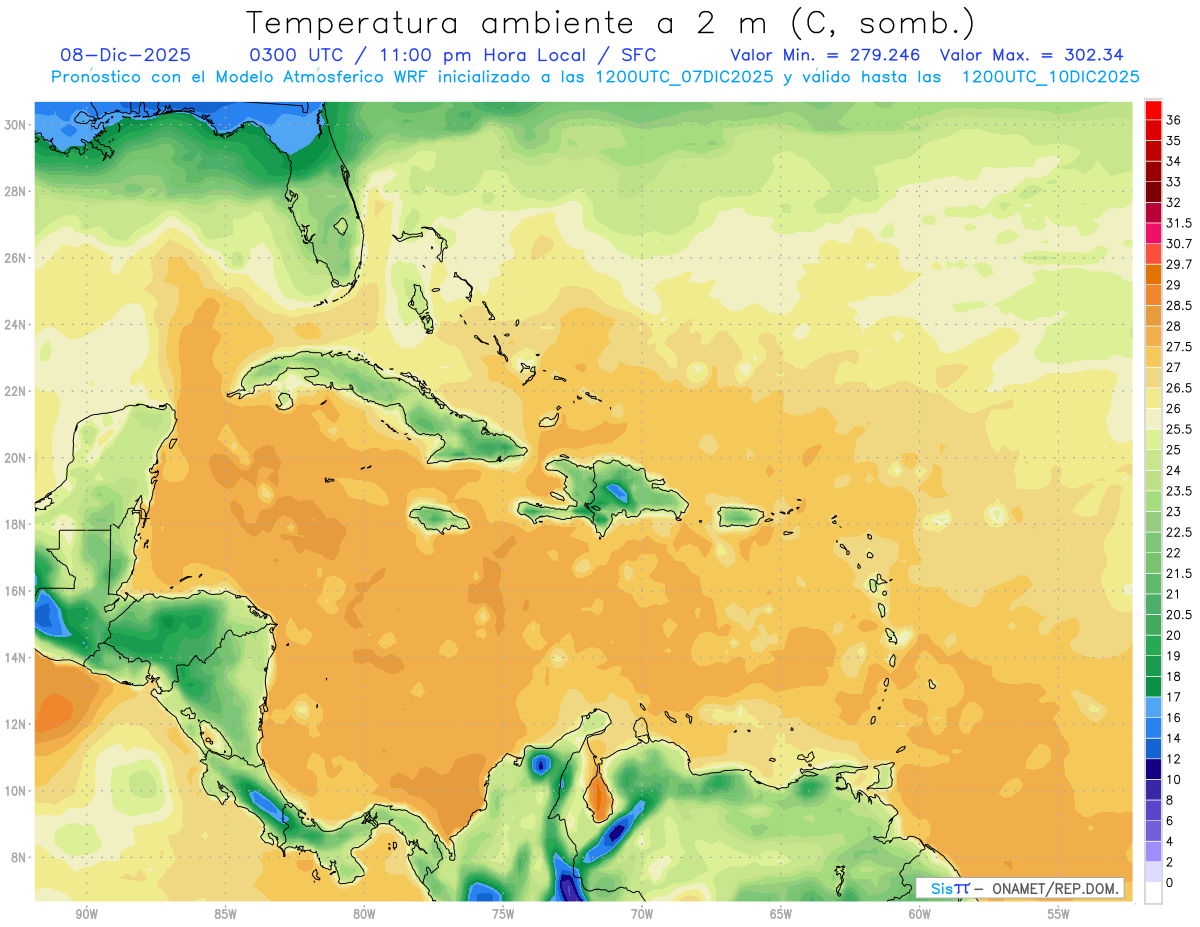Click the '80W' longitude axis label
Screen dimensions: 1200x927
click(x=364, y=914)
